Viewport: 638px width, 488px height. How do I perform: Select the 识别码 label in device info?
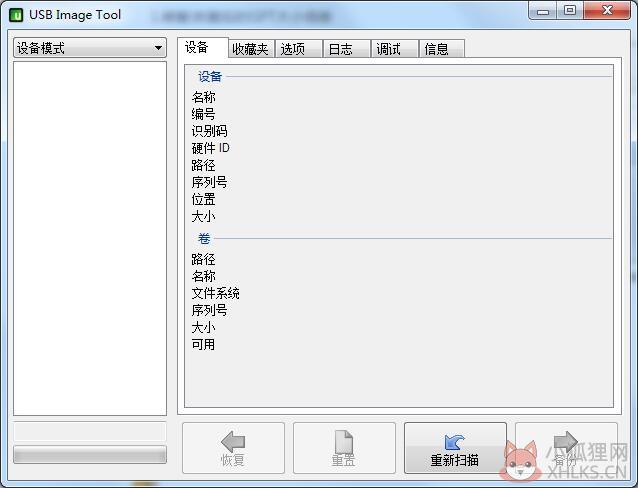(x=210, y=131)
